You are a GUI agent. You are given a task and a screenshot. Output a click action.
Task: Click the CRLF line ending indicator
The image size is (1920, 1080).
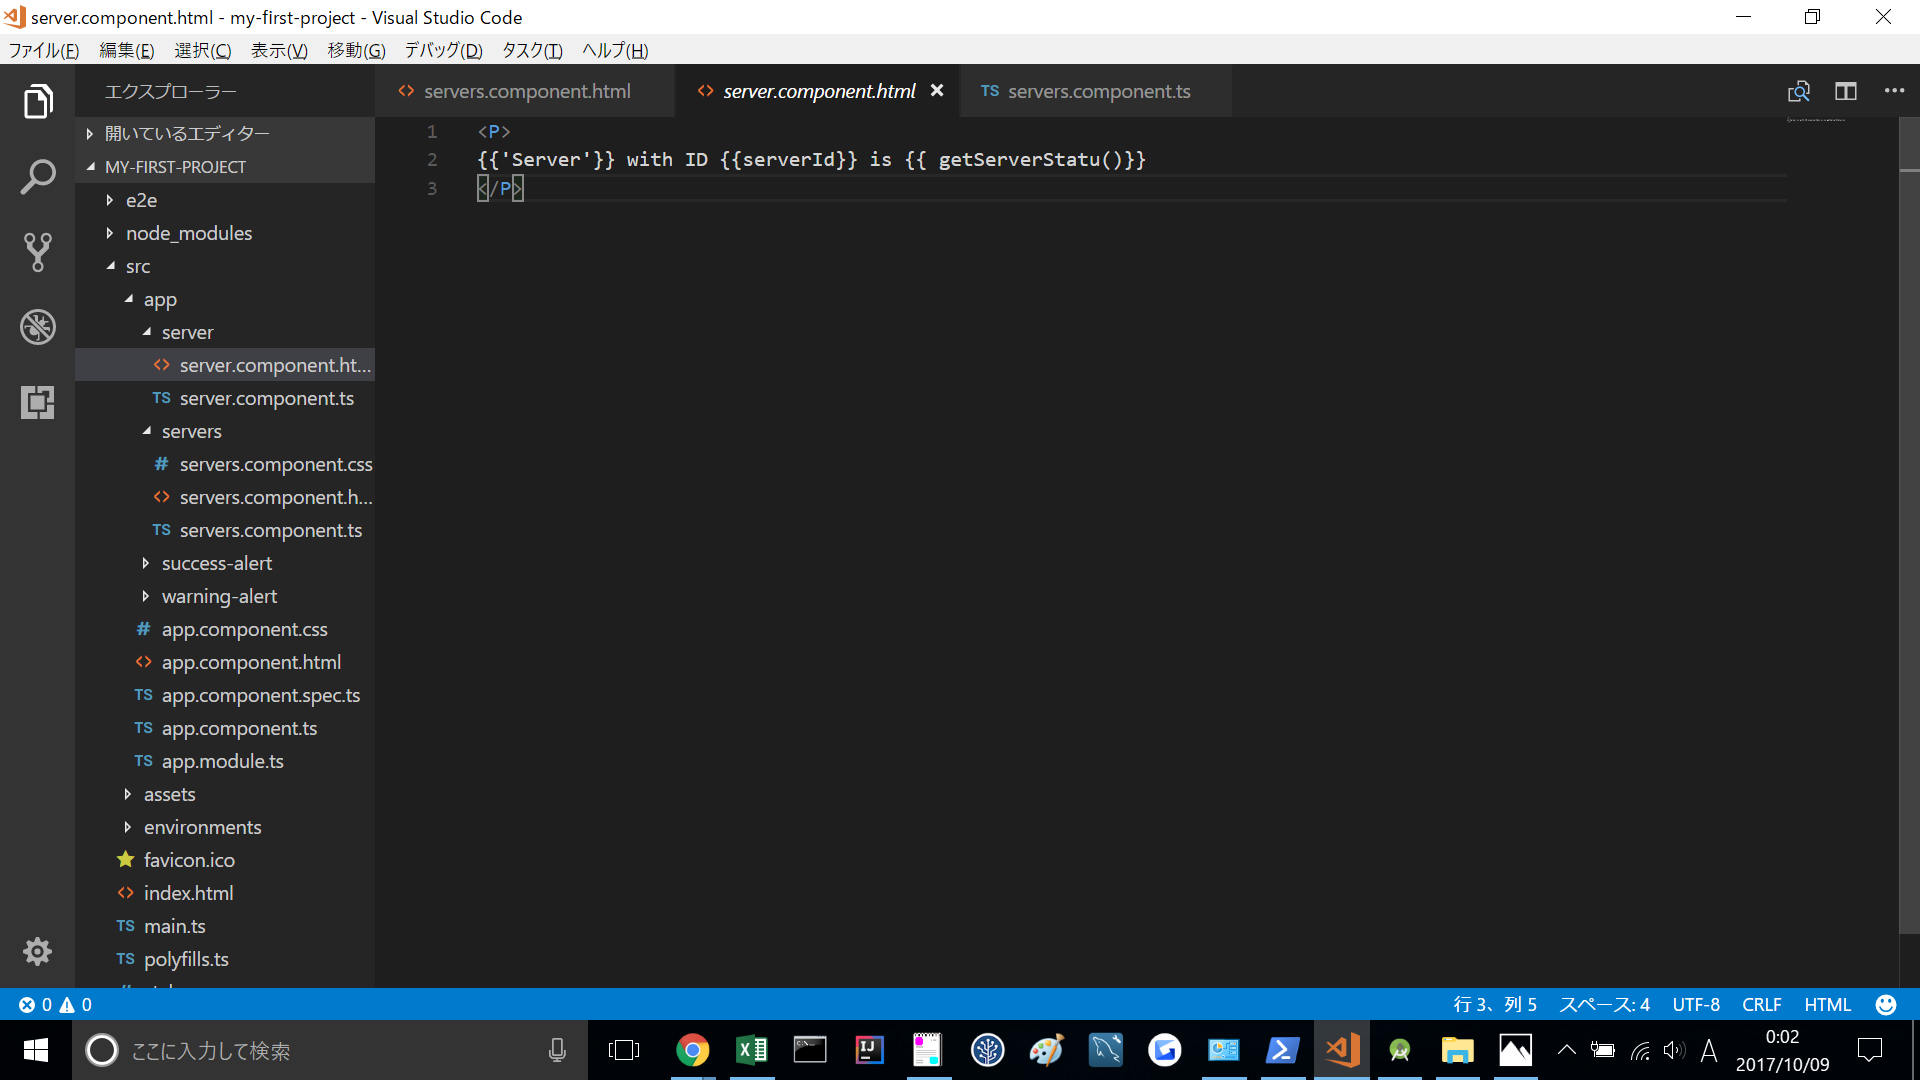click(1761, 1004)
